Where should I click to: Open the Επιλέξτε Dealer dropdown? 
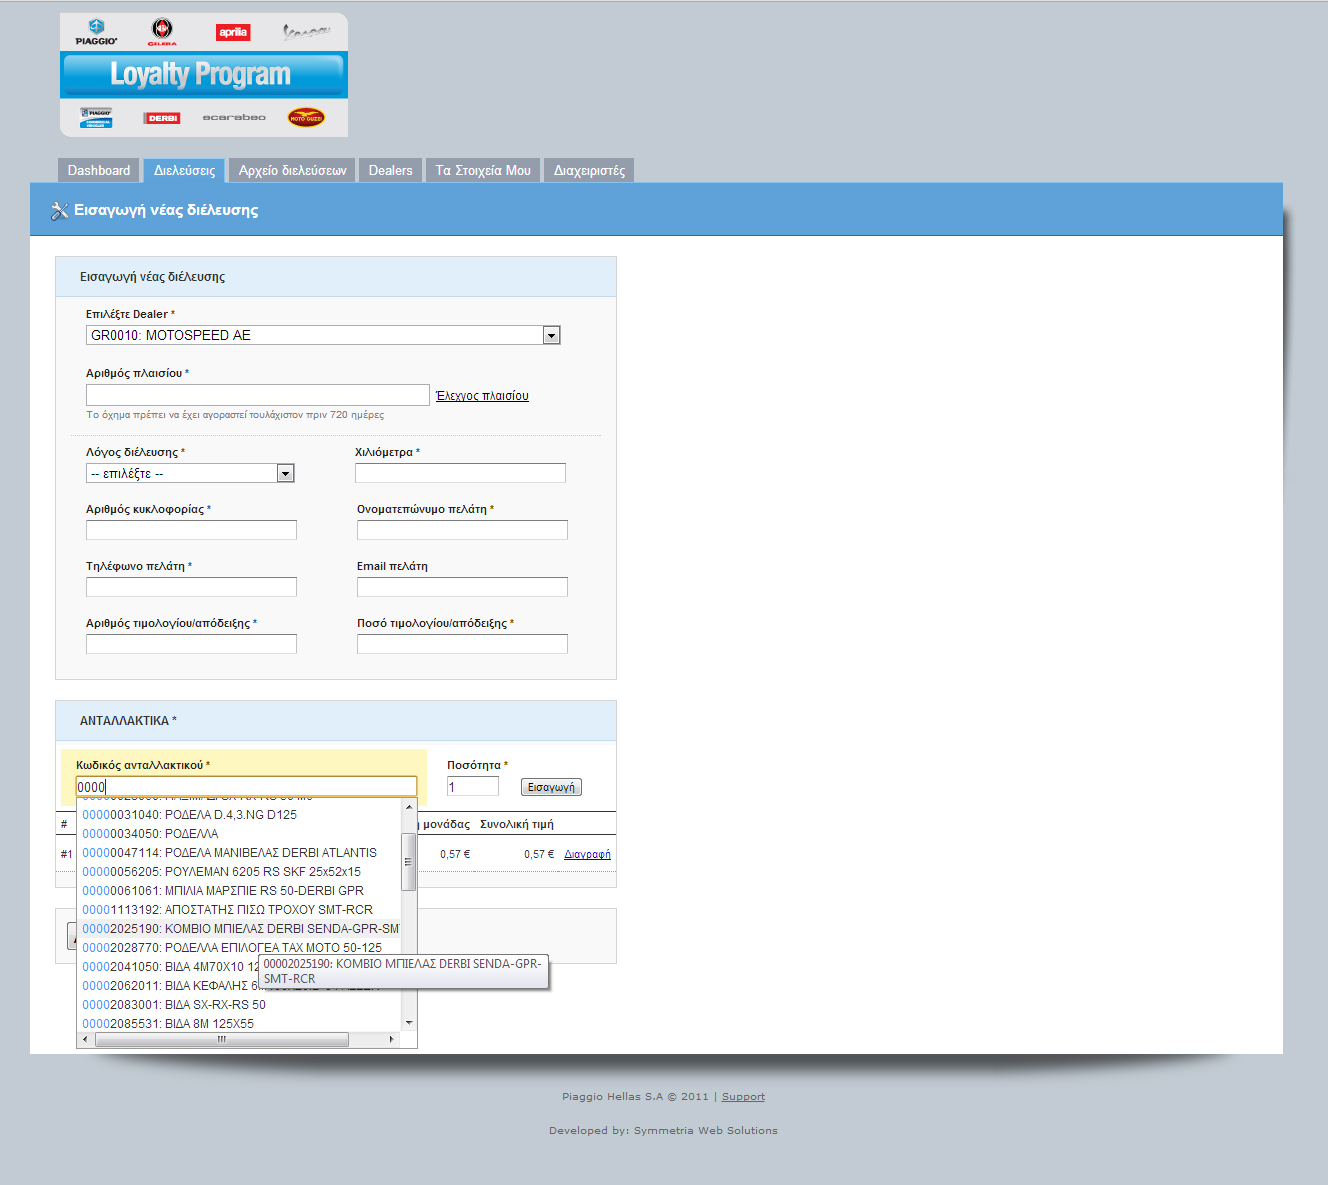click(551, 334)
